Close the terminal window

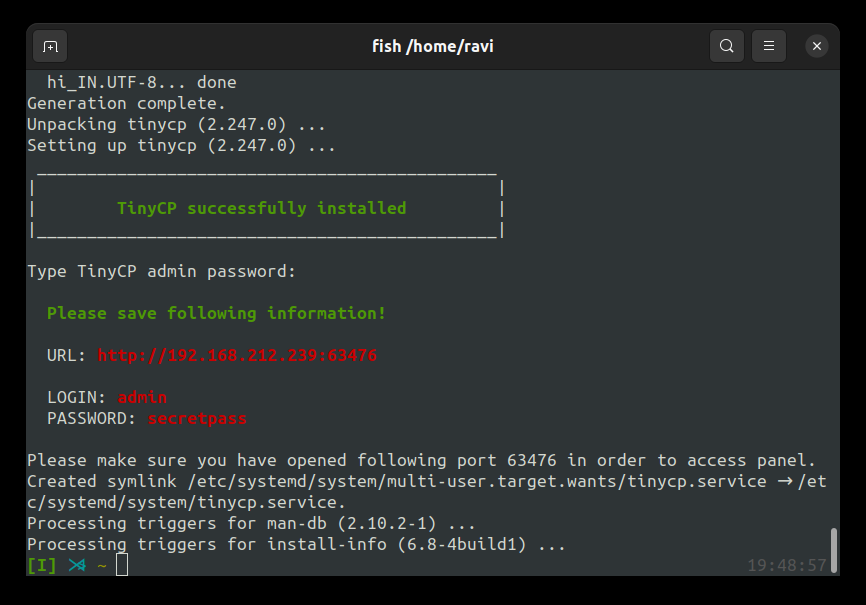coord(817,46)
